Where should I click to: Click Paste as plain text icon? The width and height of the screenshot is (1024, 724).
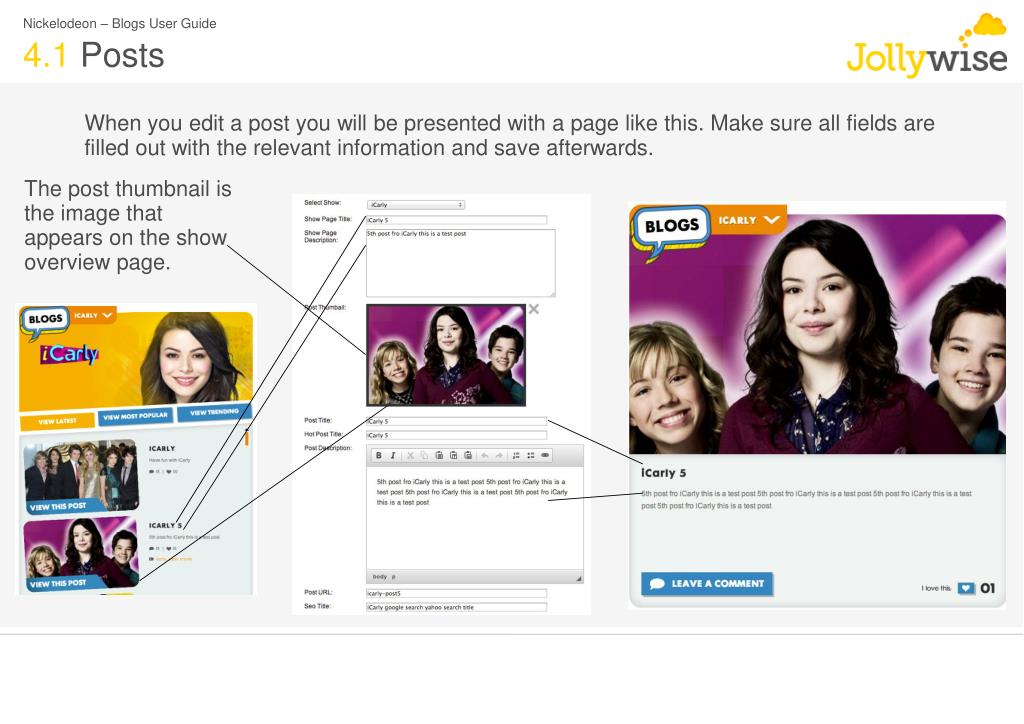click(x=453, y=456)
